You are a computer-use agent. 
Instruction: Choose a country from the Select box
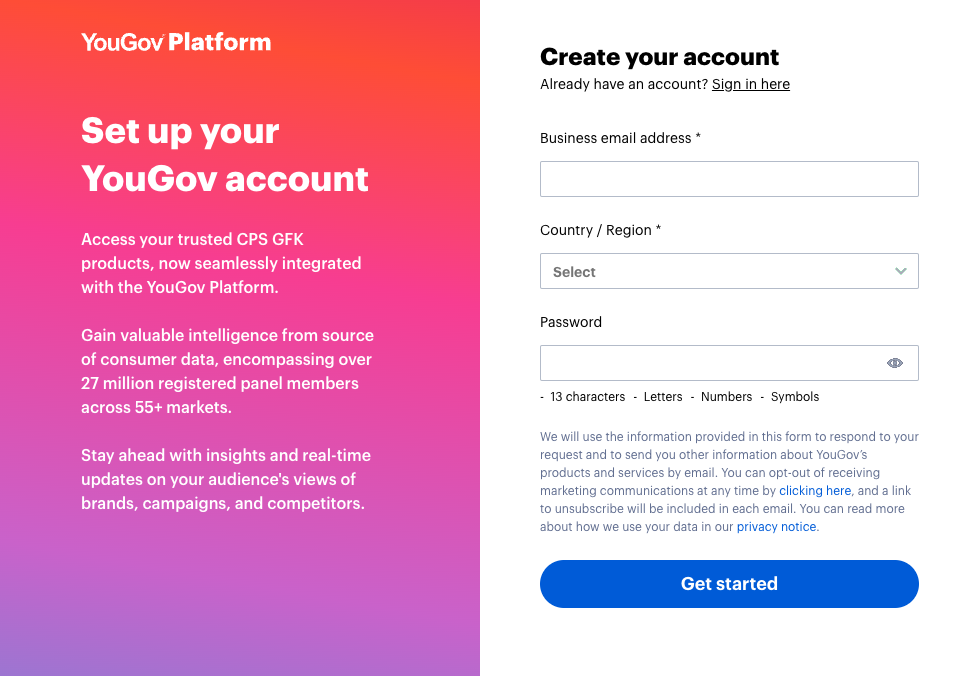point(729,271)
